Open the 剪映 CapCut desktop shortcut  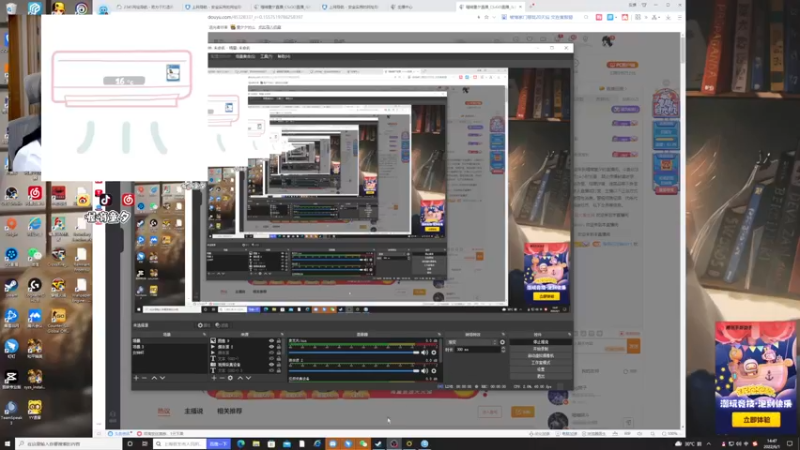point(11,380)
